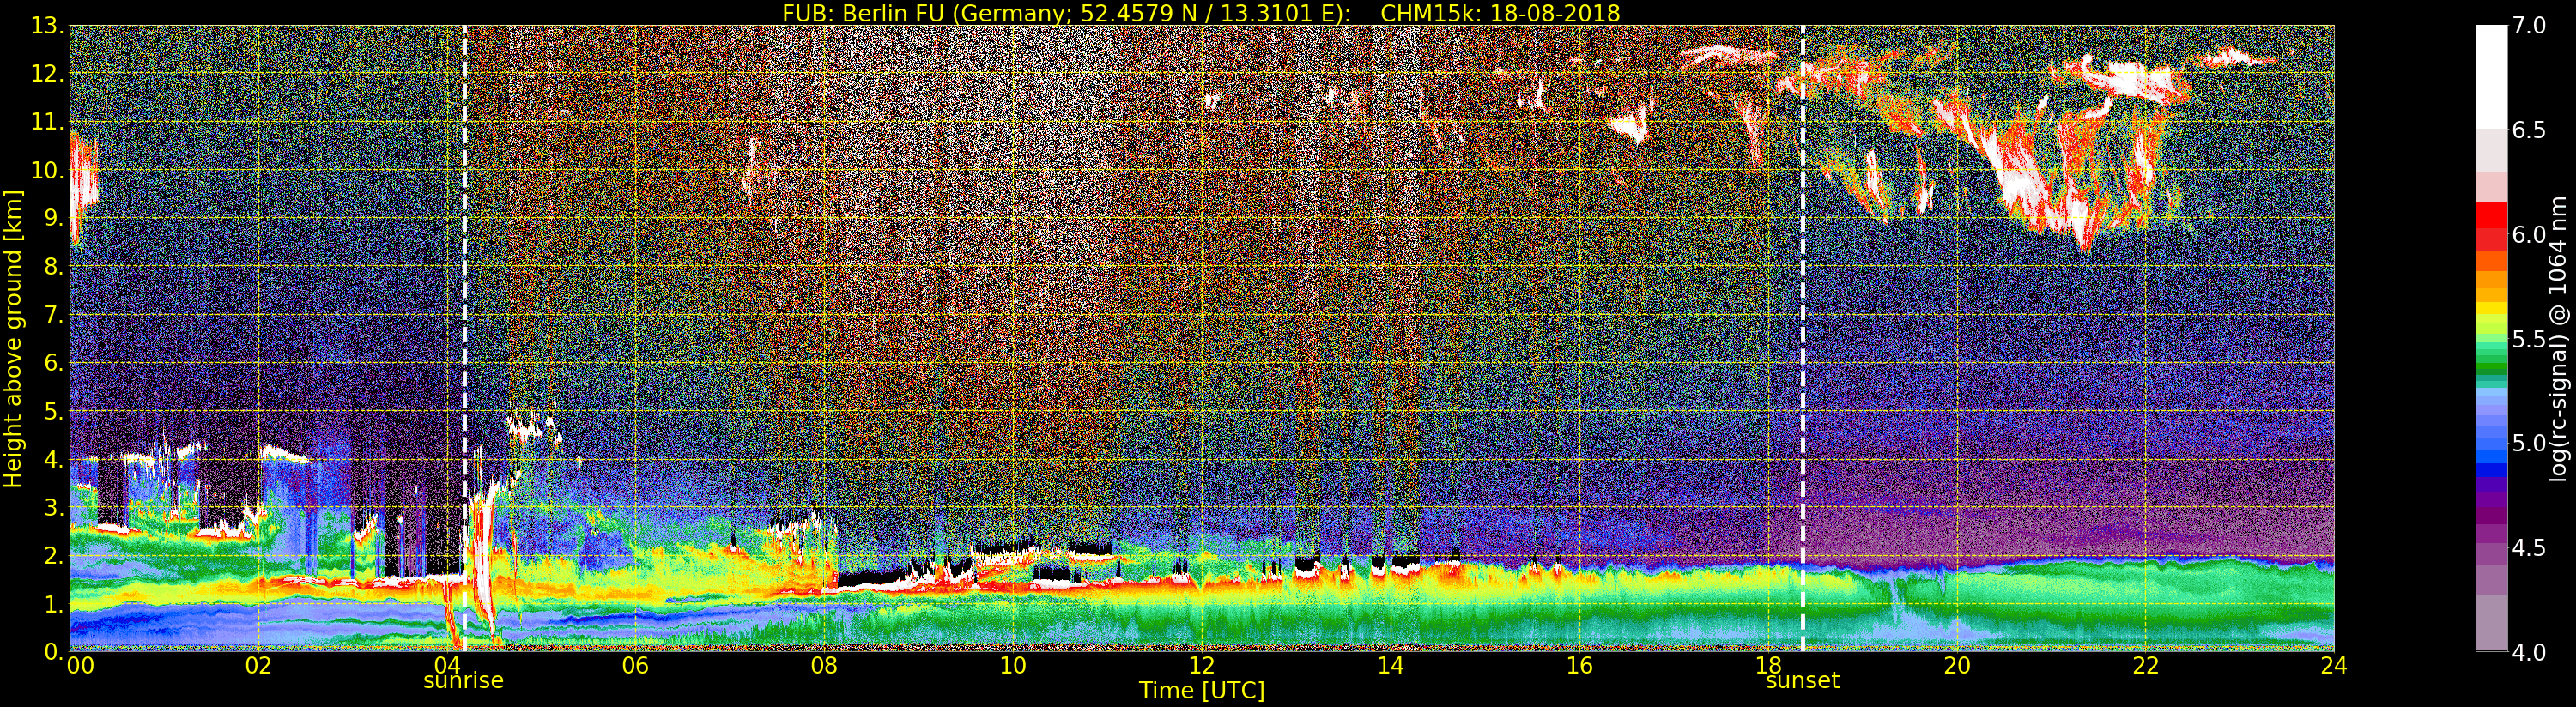The image size is (2576, 707).
Task: Click the white dashed sunset marker line
Action: (x=1803, y=338)
